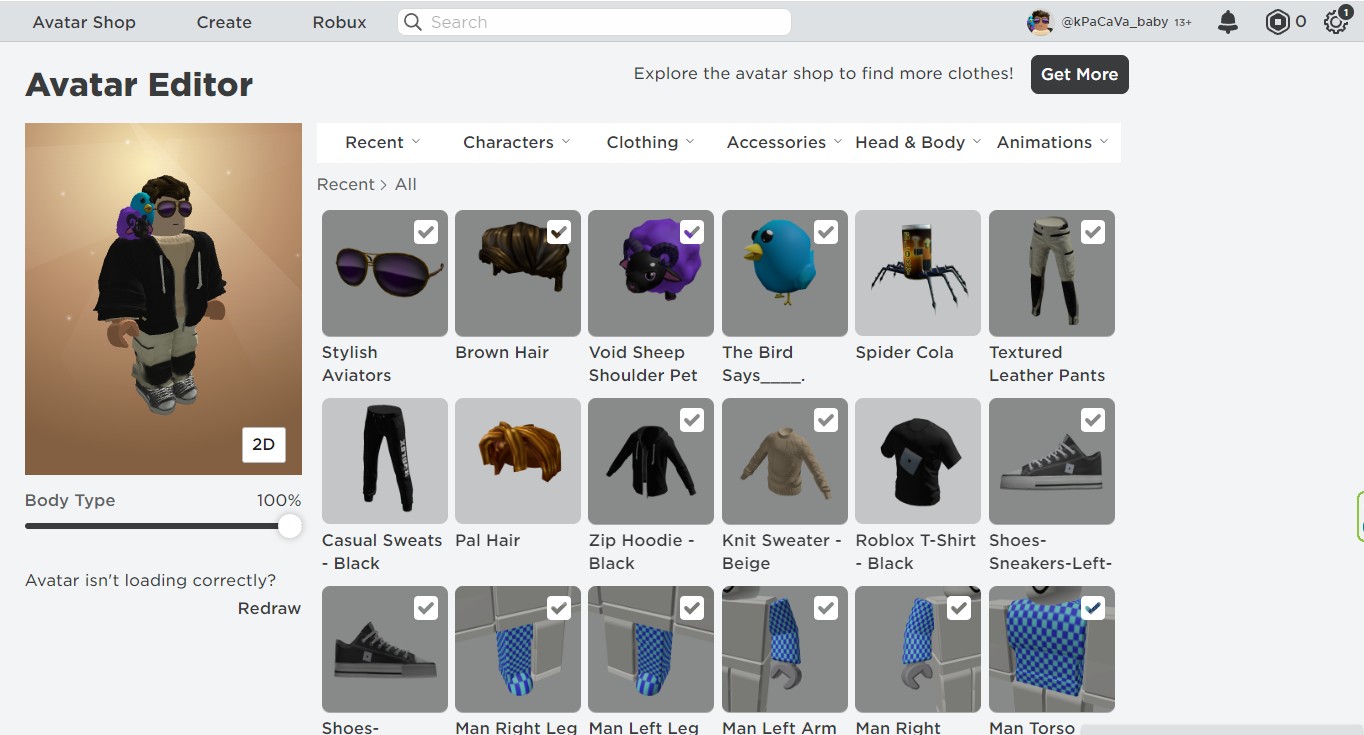Expand the Clothing dropdown
This screenshot has width=1364, height=735.
tap(650, 142)
